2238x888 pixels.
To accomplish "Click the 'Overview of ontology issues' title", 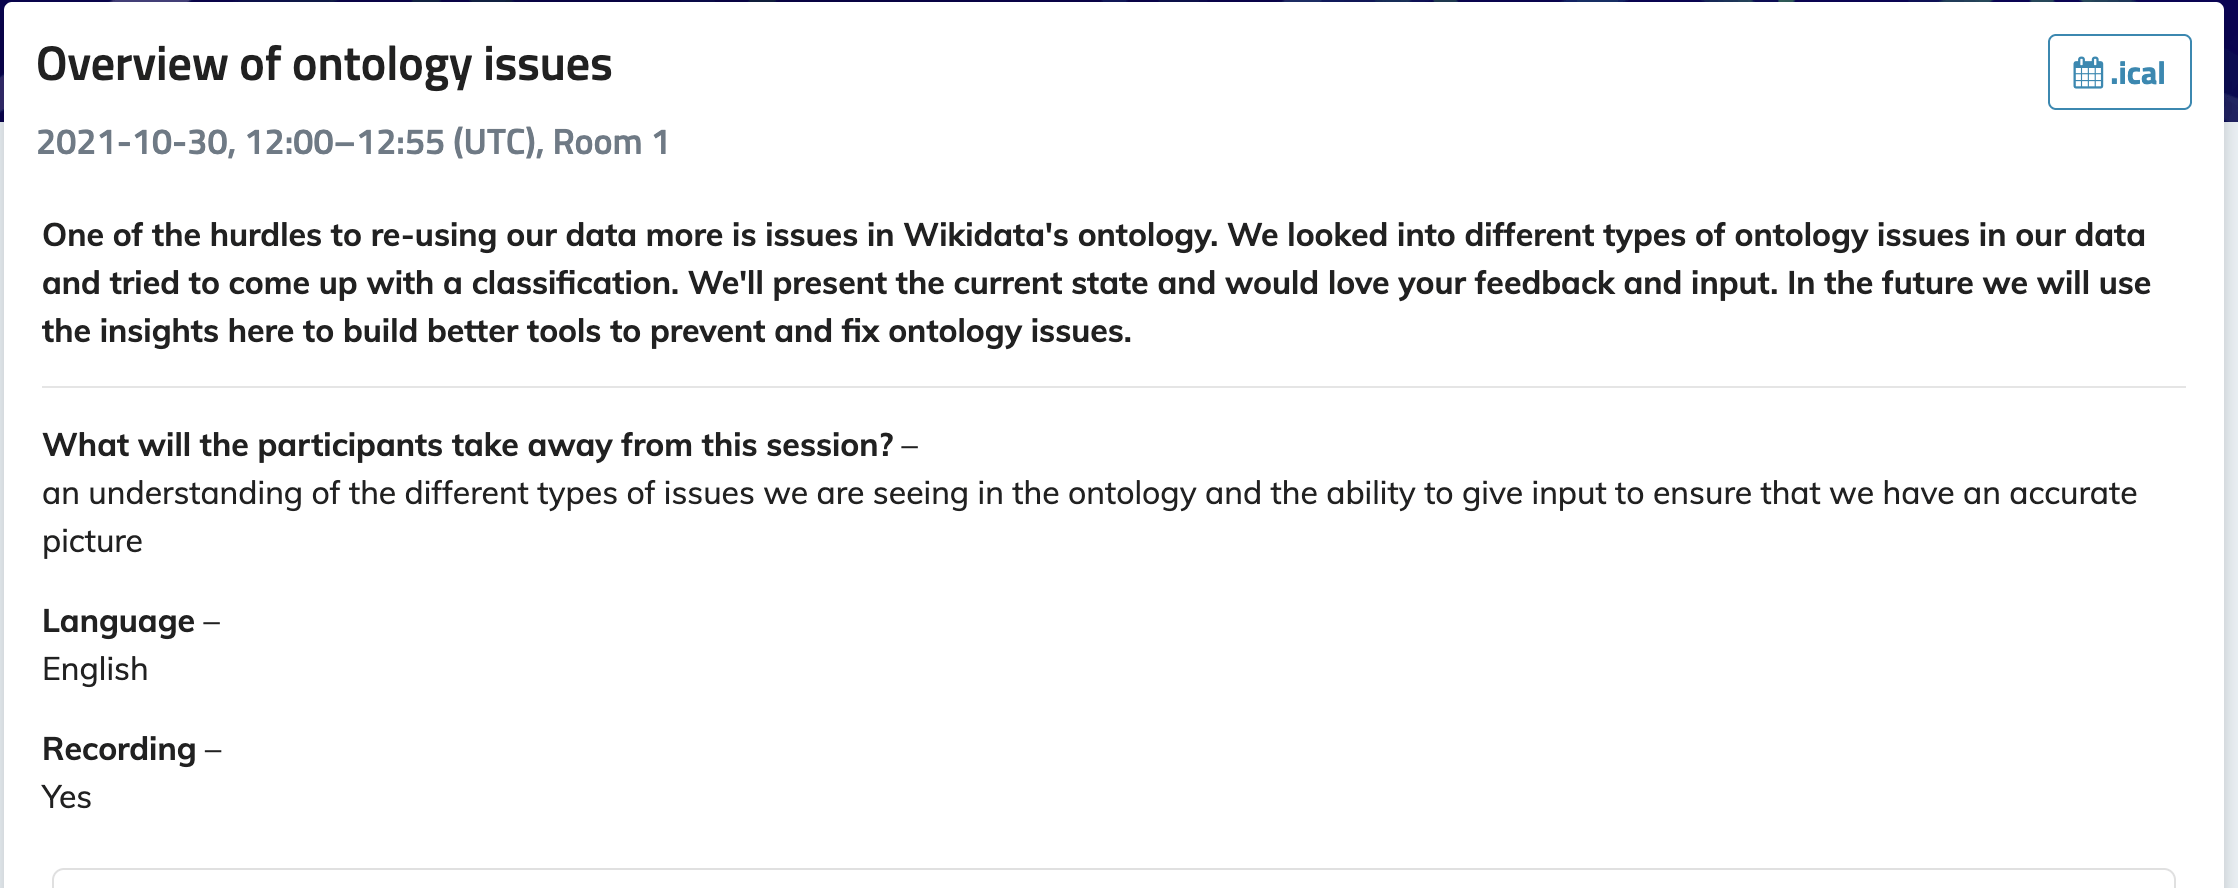I will [324, 65].
